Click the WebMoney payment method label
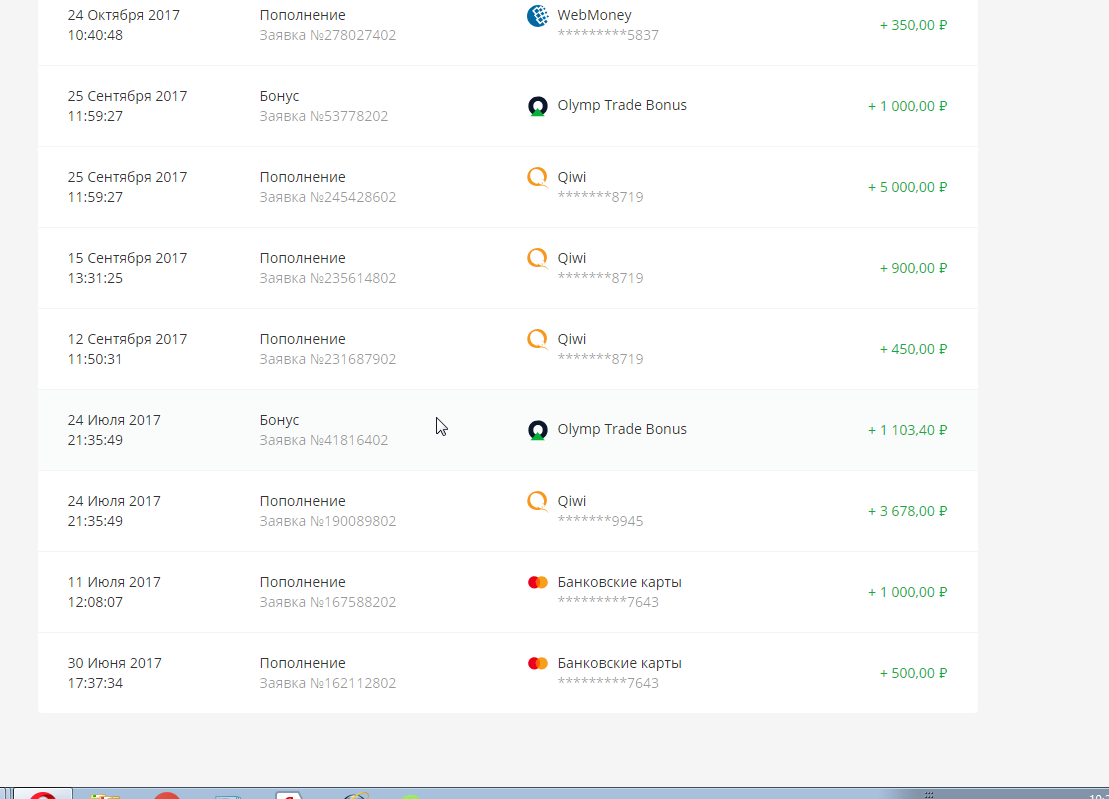This screenshot has width=1109, height=799. click(594, 15)
